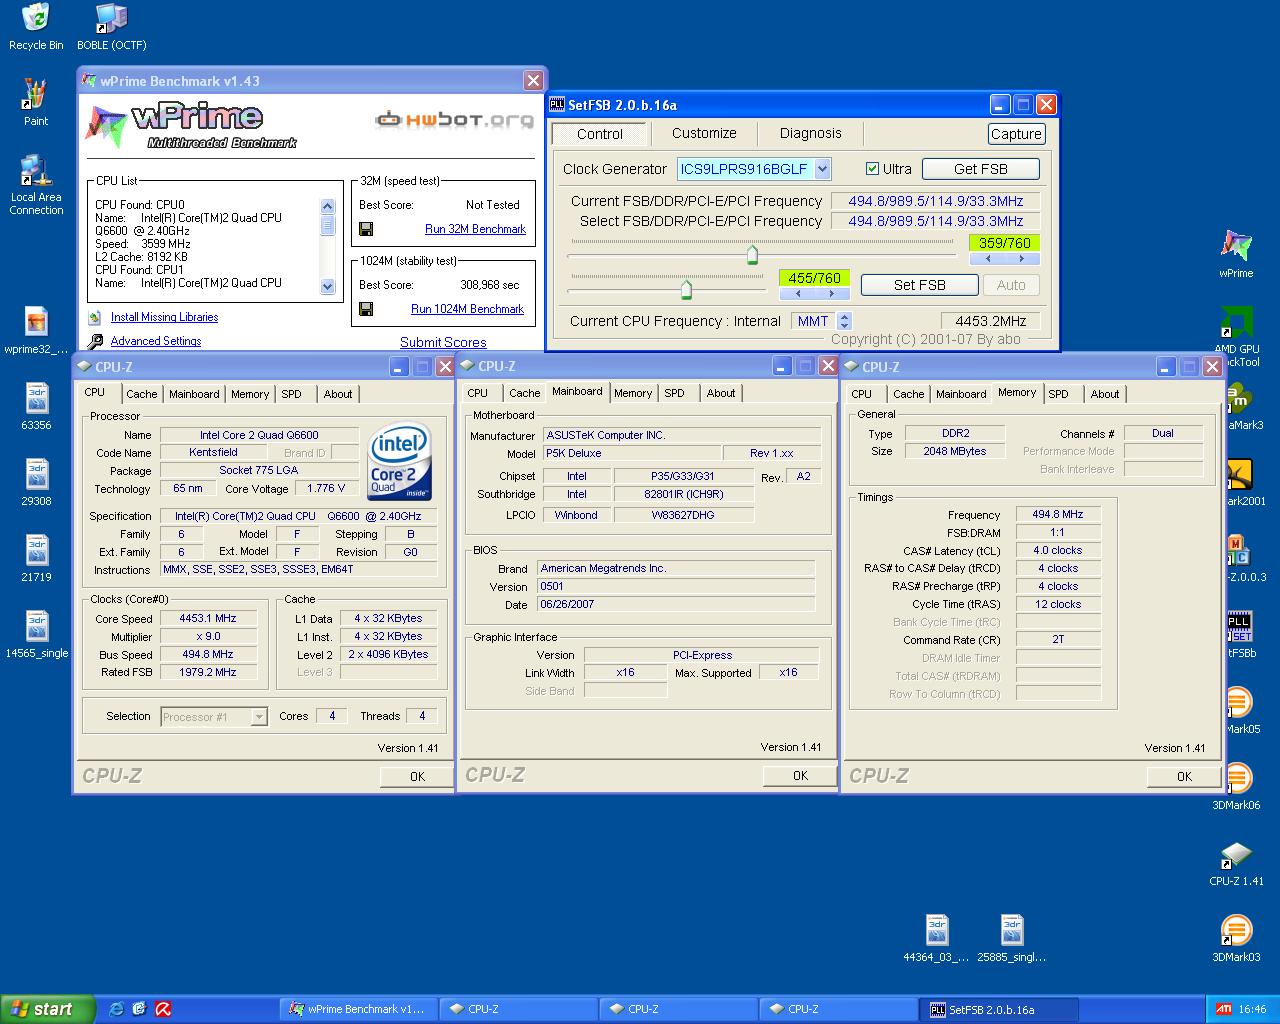Click the Start button
1280x1024 pixels.
47,1009
